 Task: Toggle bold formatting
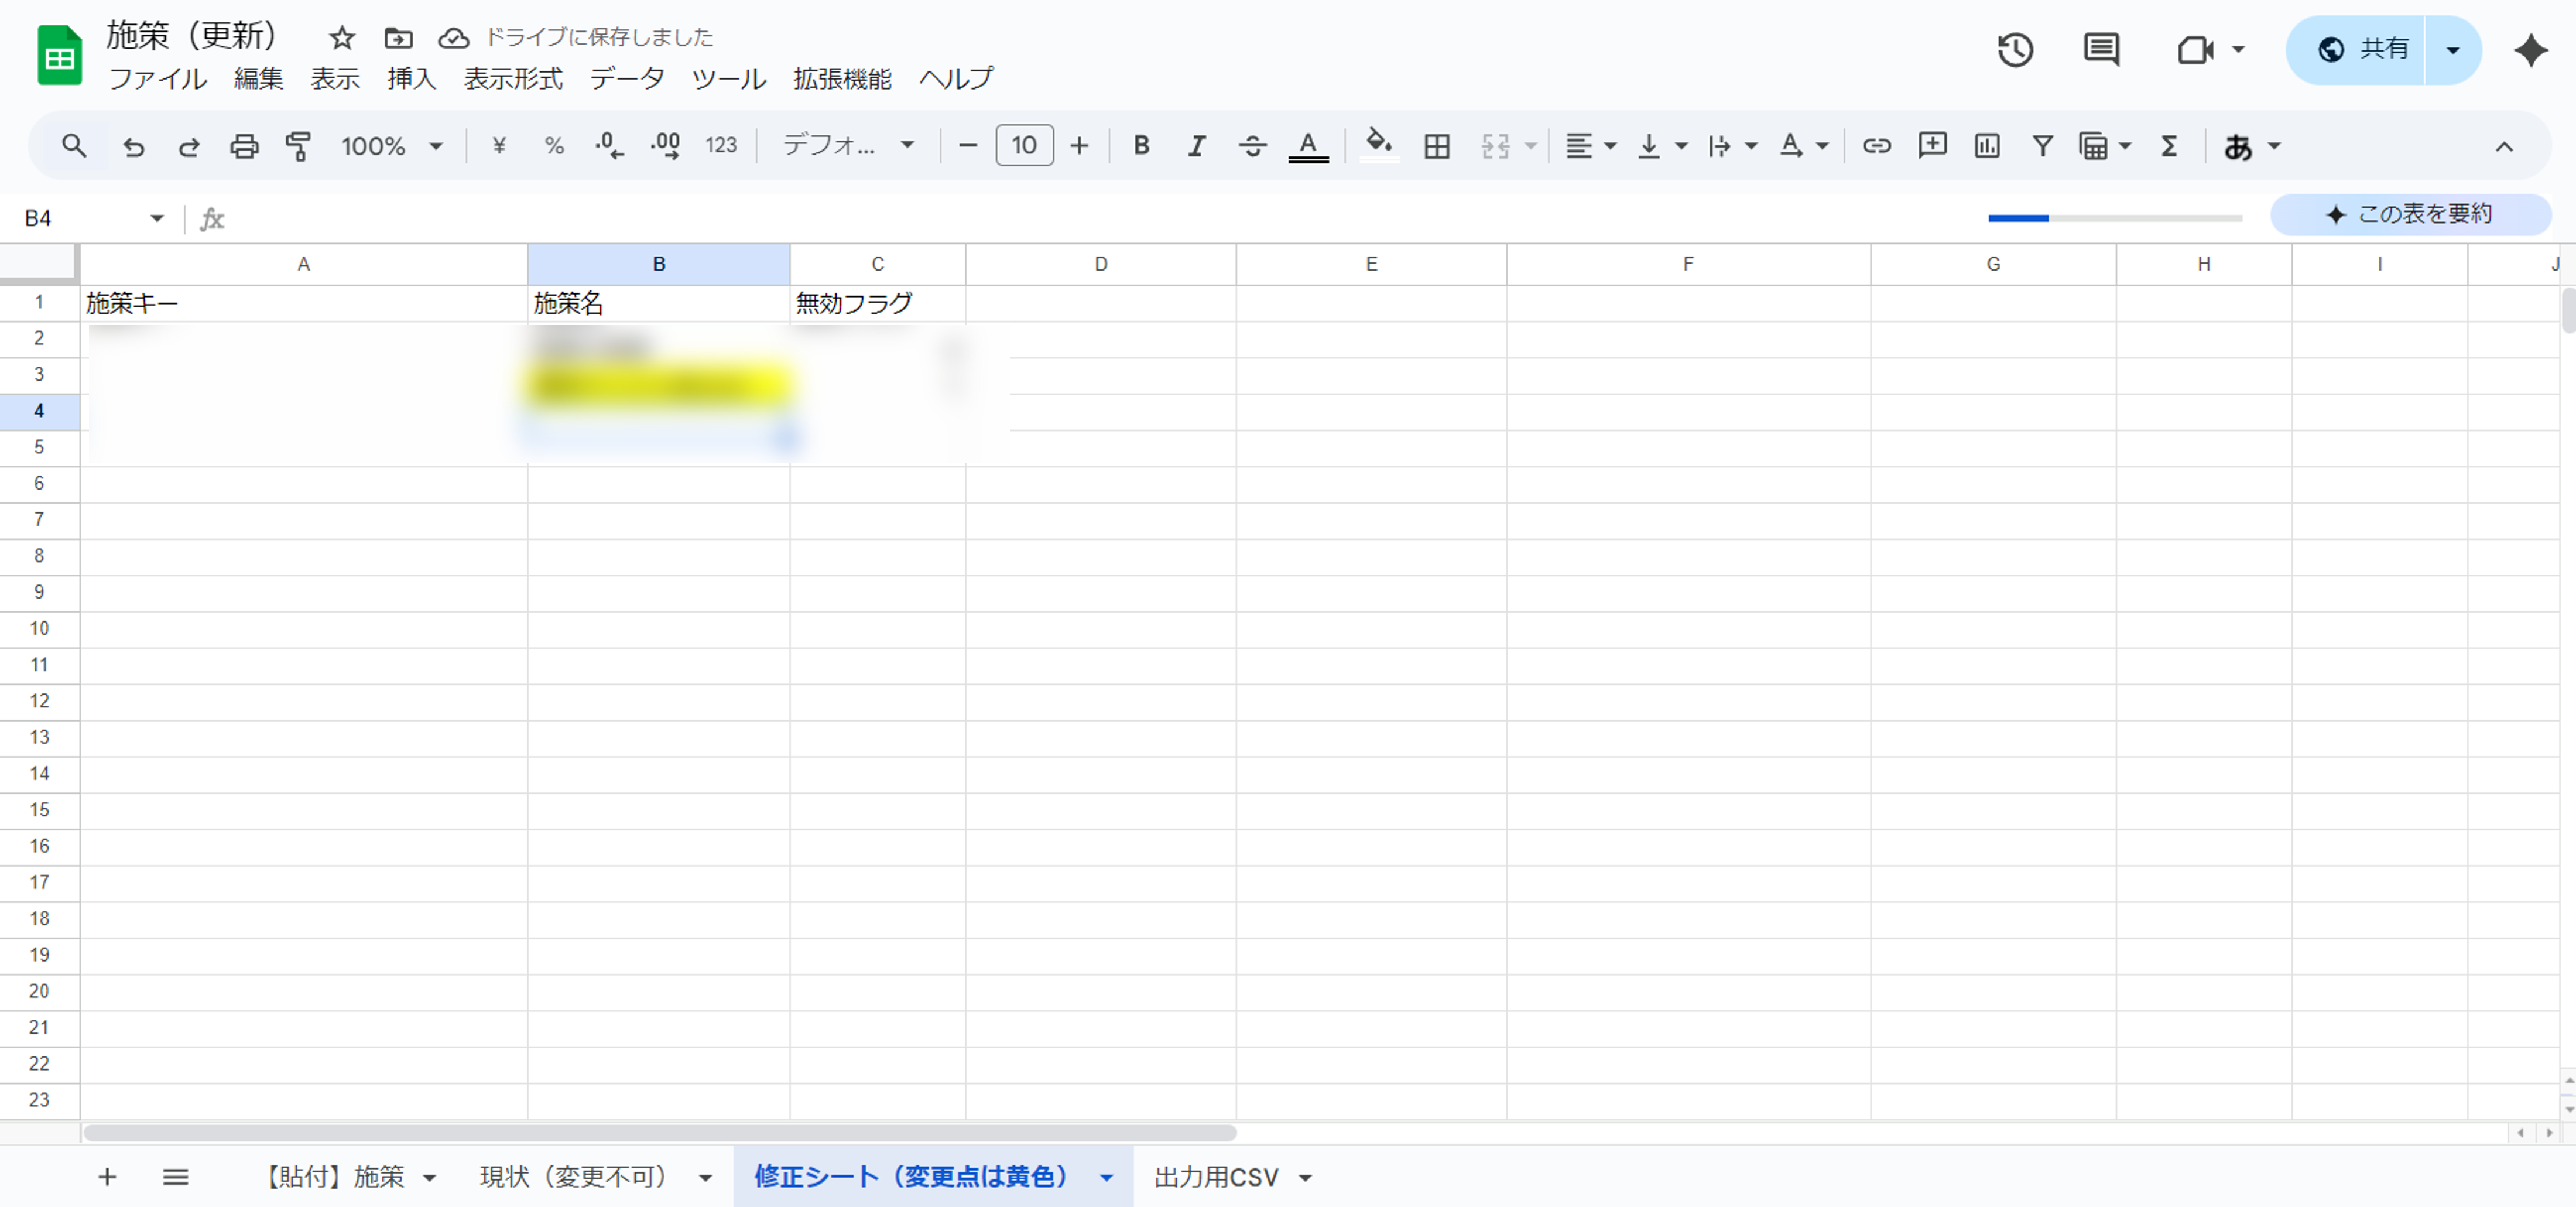1140,146
